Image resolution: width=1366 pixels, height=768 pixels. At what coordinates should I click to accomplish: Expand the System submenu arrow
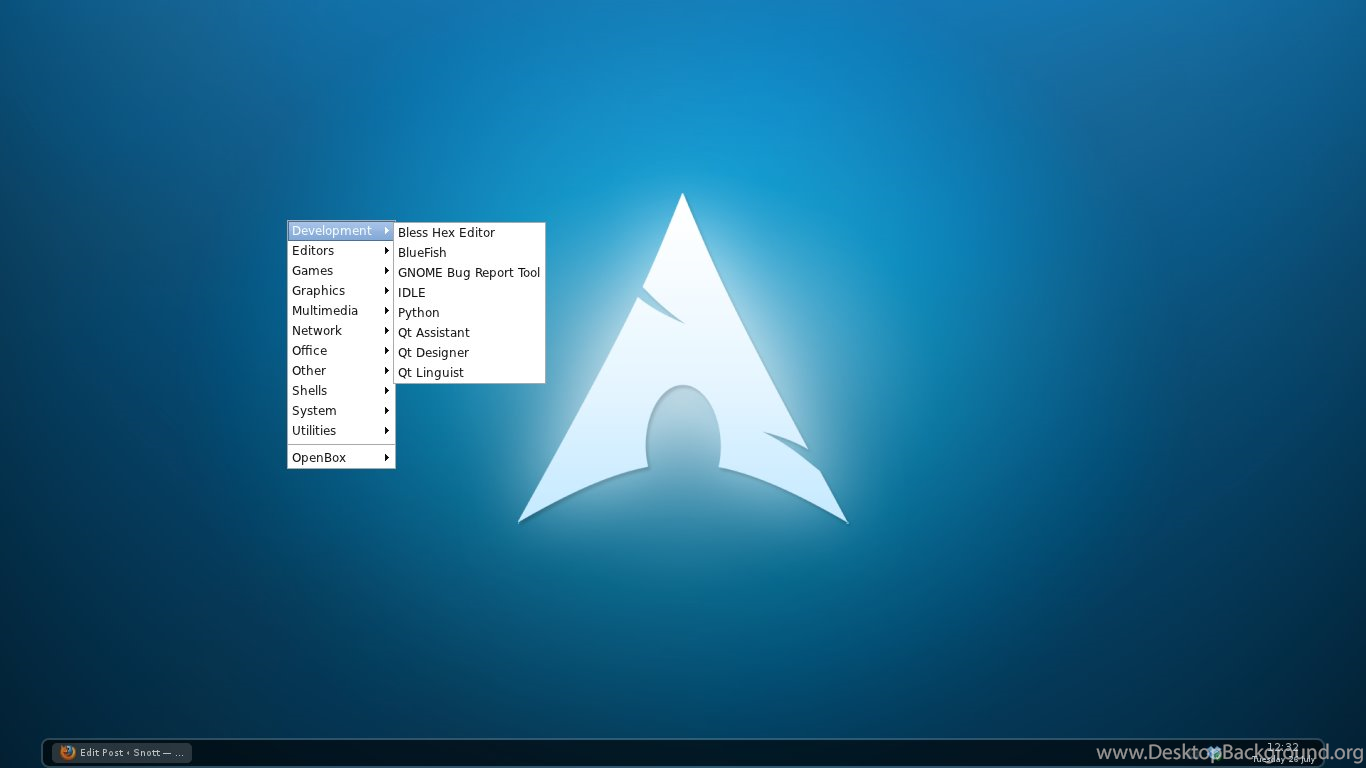(x=386, y=411)
